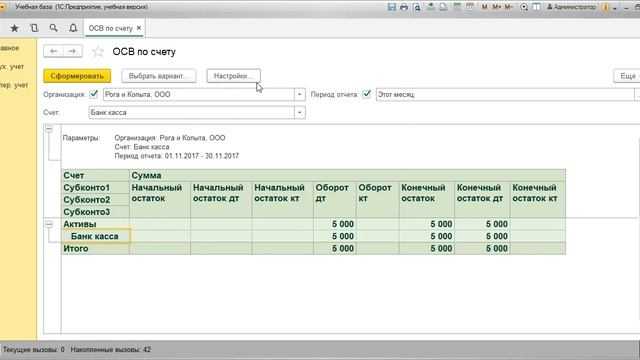The height and width of the screenshot is (360, 640).
Task: Click the Период отчета dates line in parameters
Action: [177, 156]
